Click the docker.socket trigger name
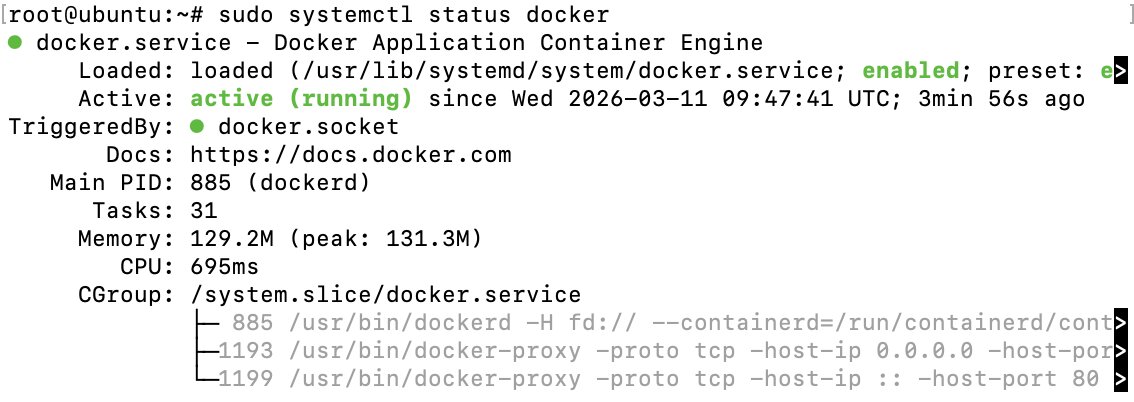The height and width of the screenshot is (402, 1134). [x=308, y=127]
